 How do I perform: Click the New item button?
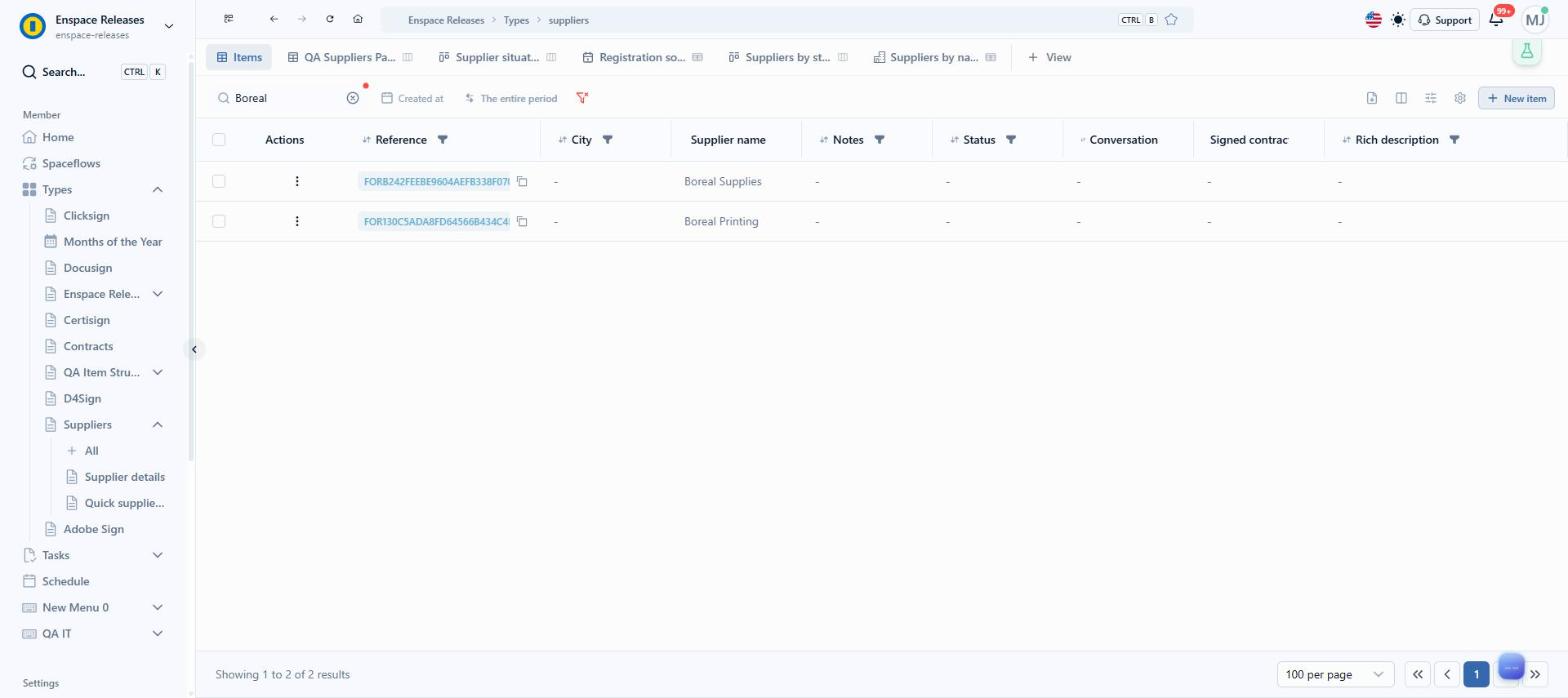pos(1516,98)
